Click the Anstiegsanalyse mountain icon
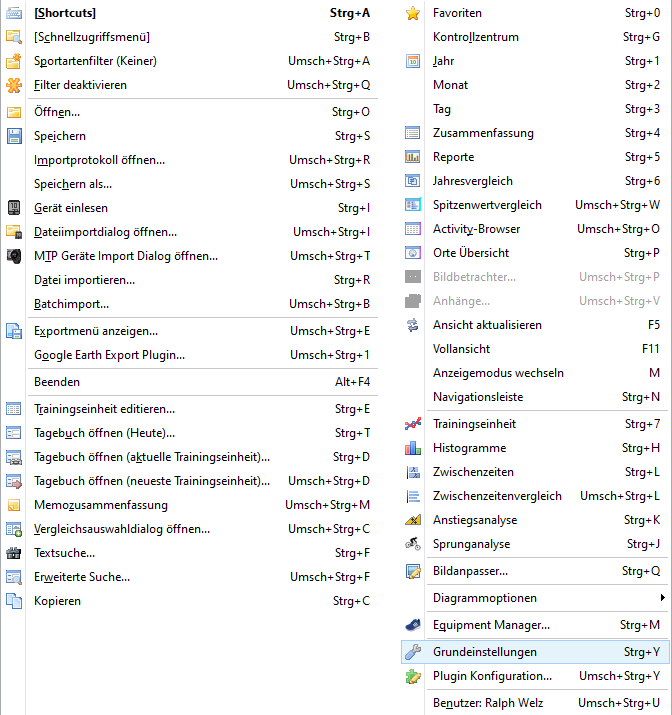This screenshot has height=715, width=672. [413, 520]
